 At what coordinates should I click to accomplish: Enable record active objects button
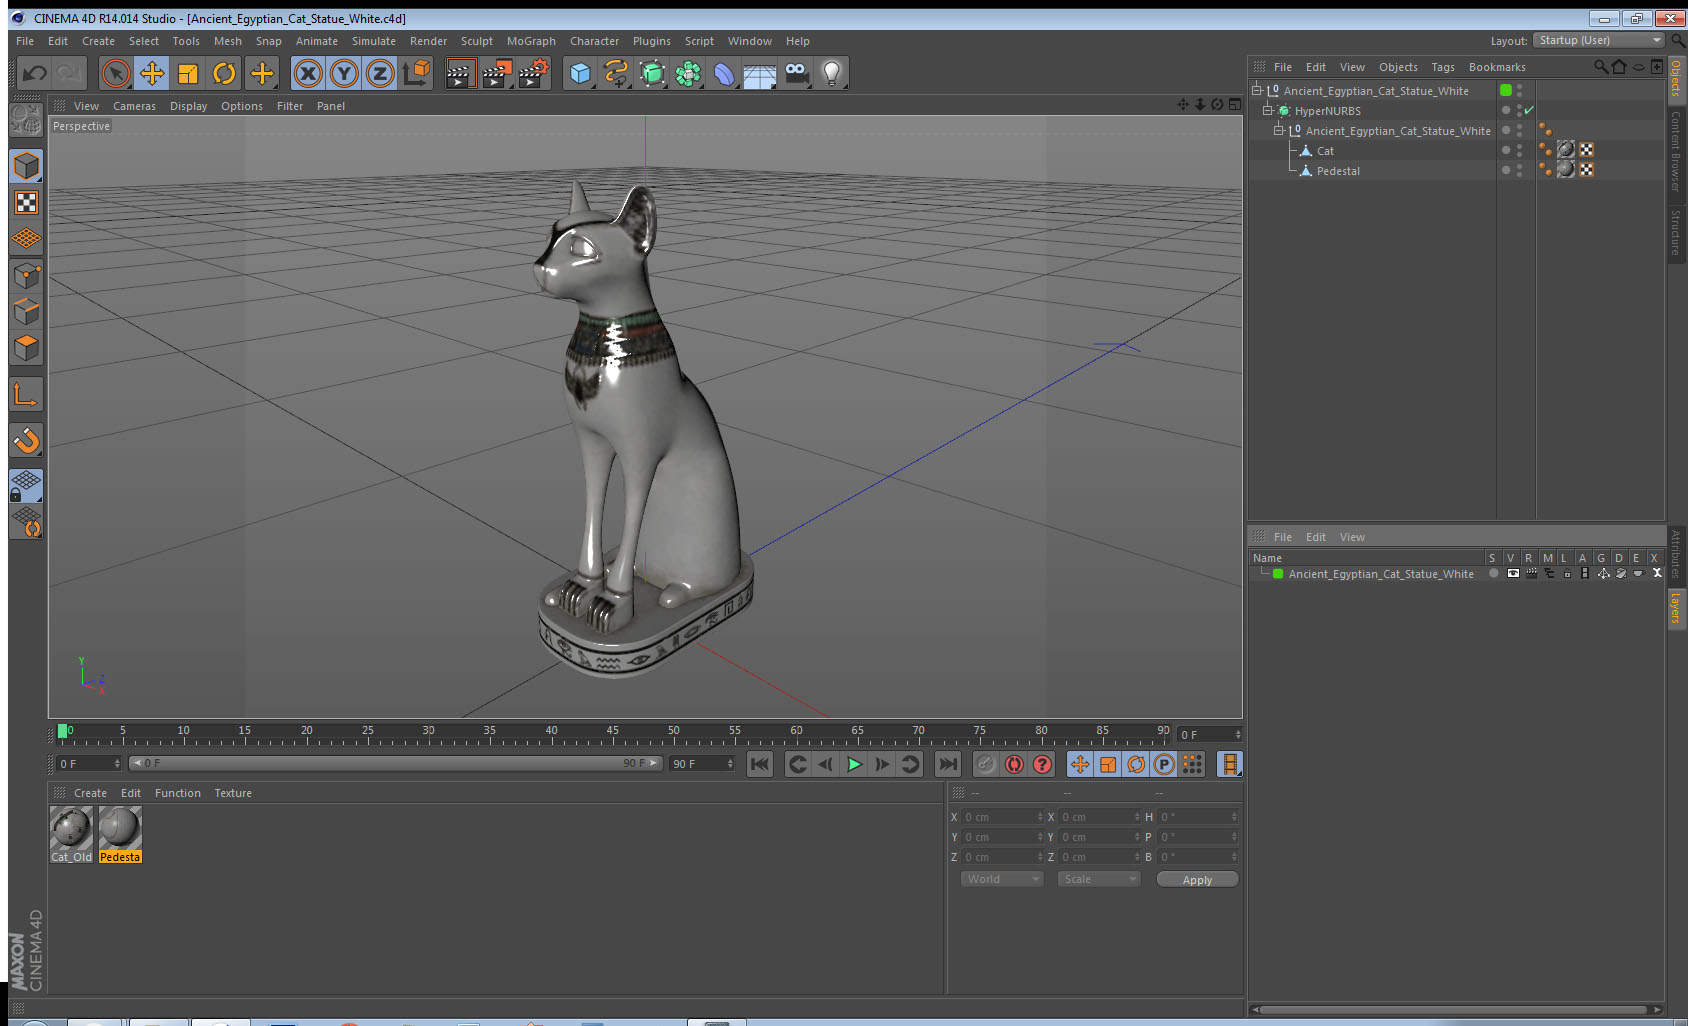986,764
